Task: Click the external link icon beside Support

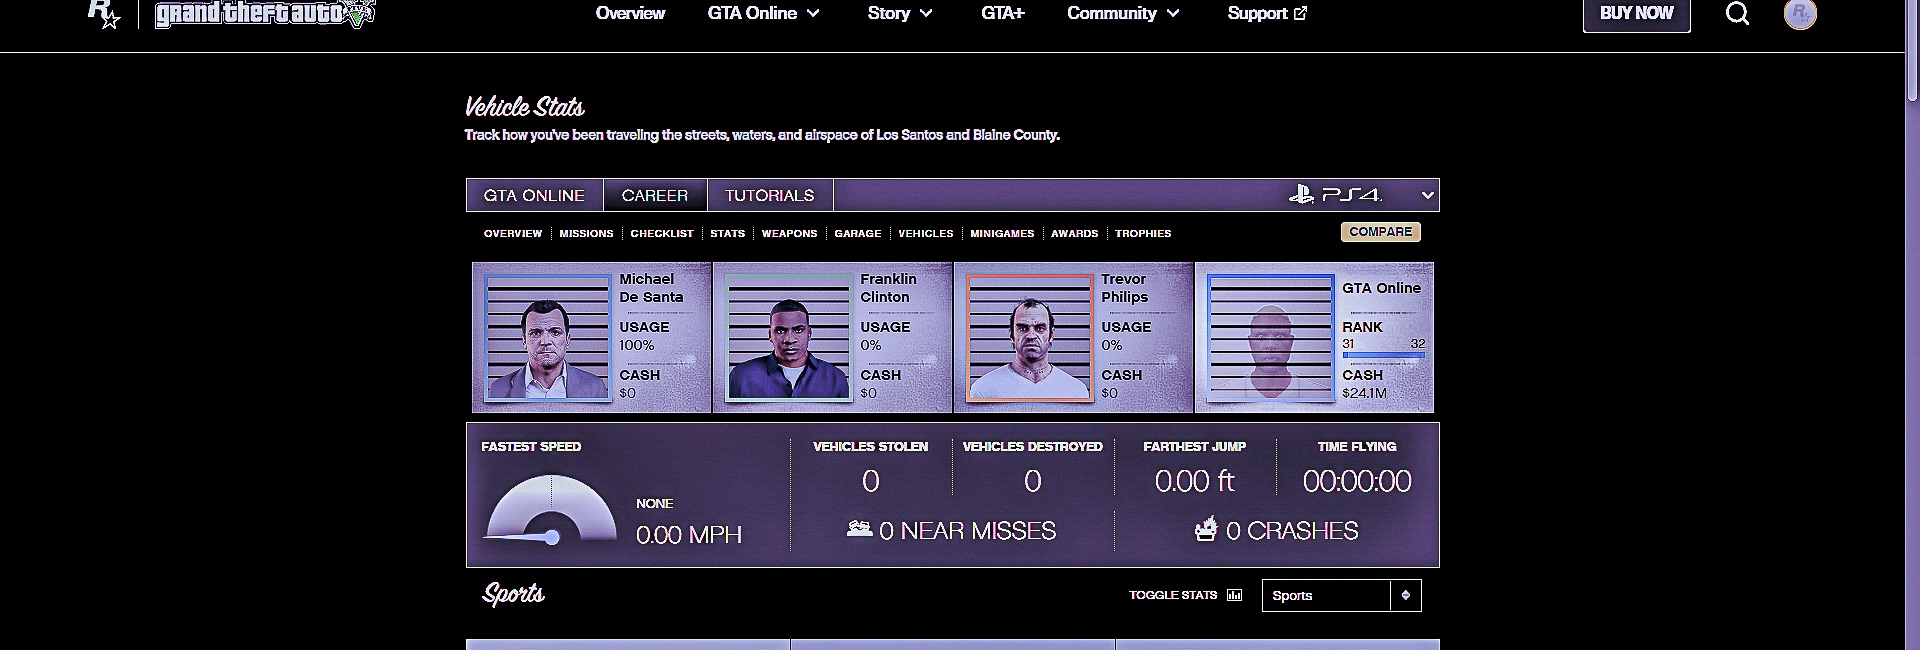Action: [x=1300, y=13]
